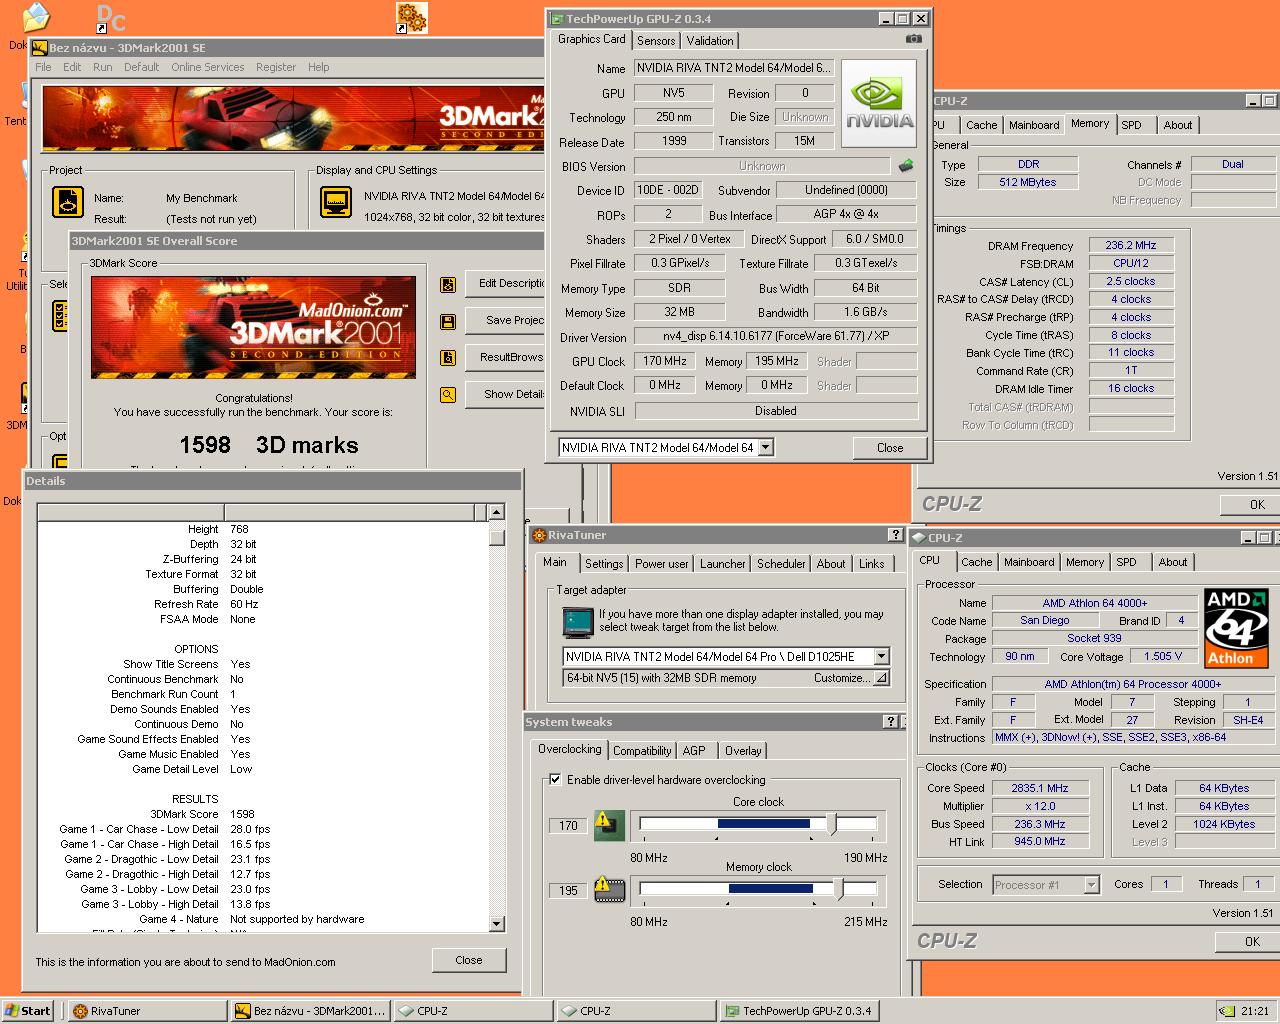1280x1024 pixels.
Task: Switch to RivaTuner taskbar button
Action: 147,1011
